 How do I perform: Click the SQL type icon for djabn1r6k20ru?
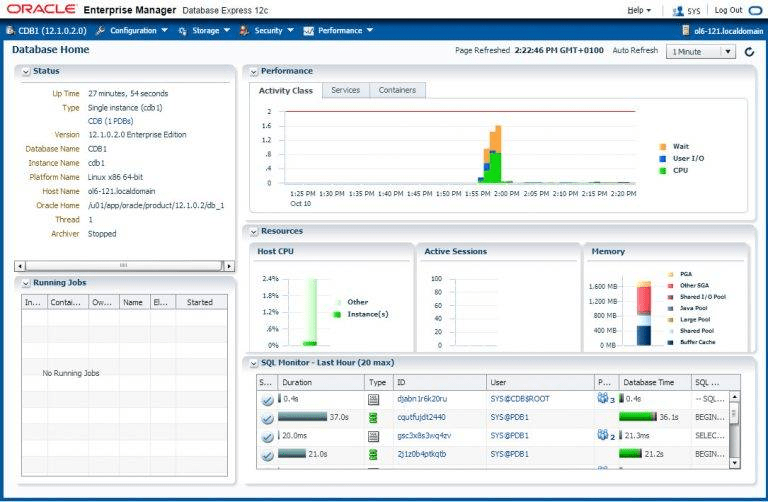coord(374,399)
